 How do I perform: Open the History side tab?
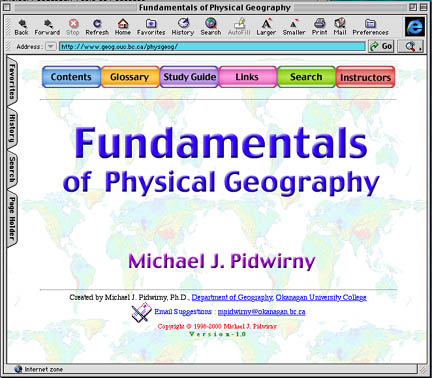click(12, 128)
